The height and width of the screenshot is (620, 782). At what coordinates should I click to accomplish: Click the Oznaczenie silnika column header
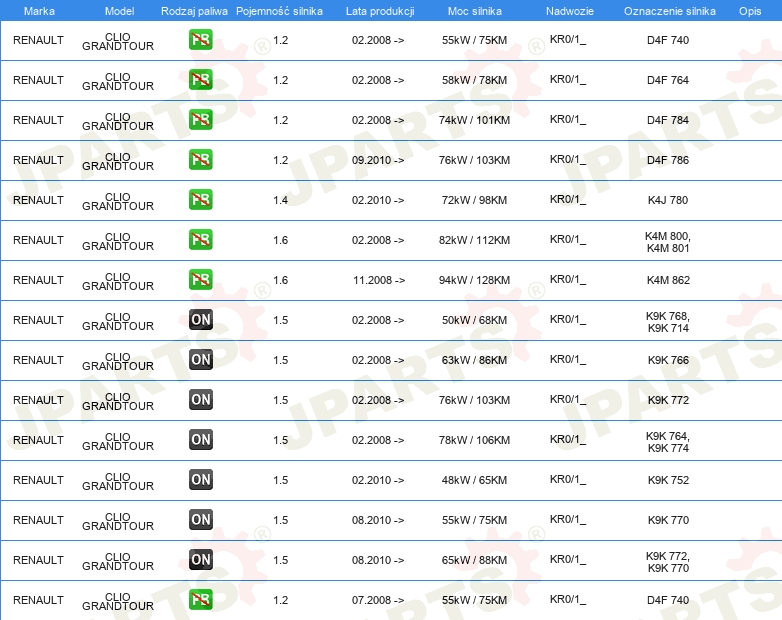pyautogui.click(x=670, y=11)
